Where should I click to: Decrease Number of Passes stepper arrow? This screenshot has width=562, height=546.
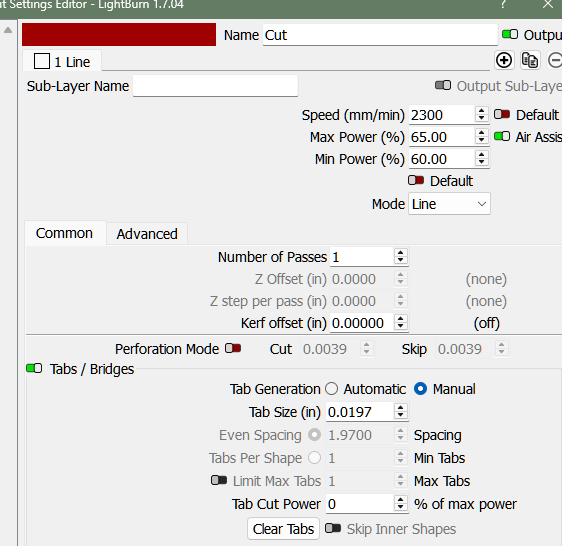[400, 261]
